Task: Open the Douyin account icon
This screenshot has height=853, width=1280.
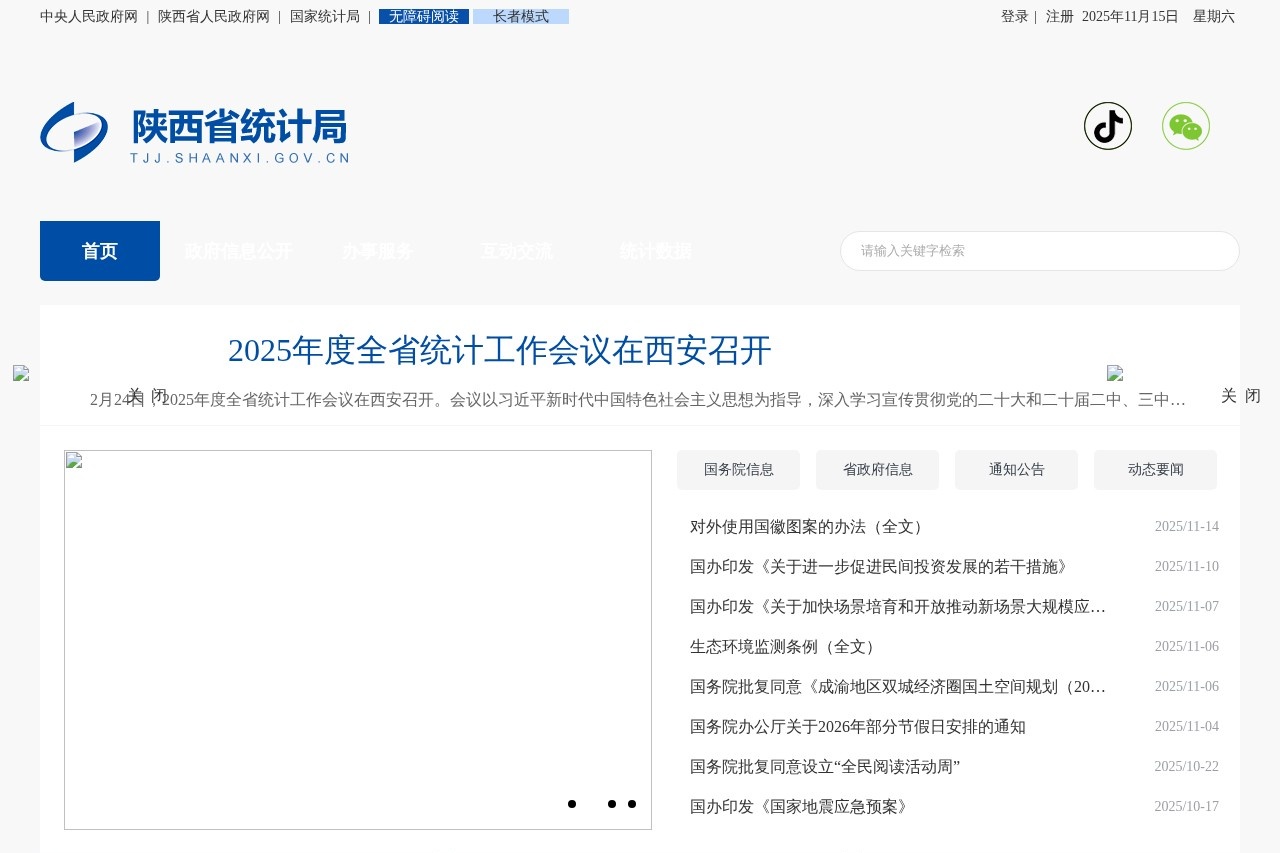Action: point(1108,126)
